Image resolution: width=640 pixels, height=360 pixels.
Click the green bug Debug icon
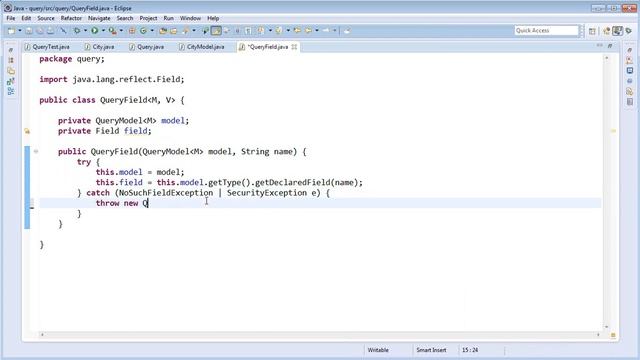[77, 31]
